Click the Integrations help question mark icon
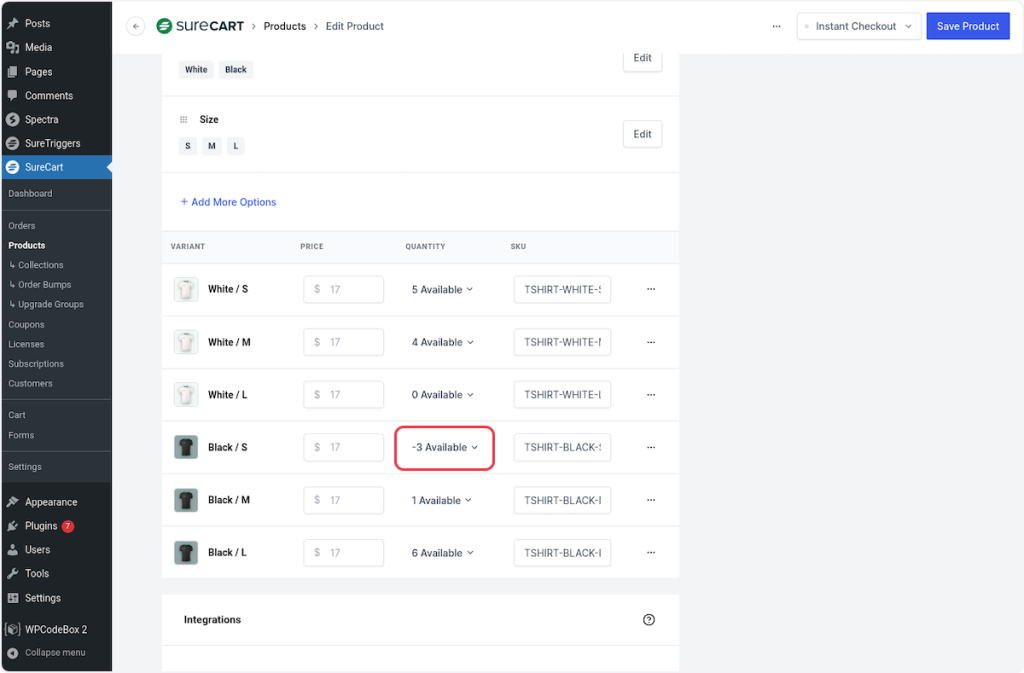Viewport: 1024px width, 673px height. click(649, 620)
